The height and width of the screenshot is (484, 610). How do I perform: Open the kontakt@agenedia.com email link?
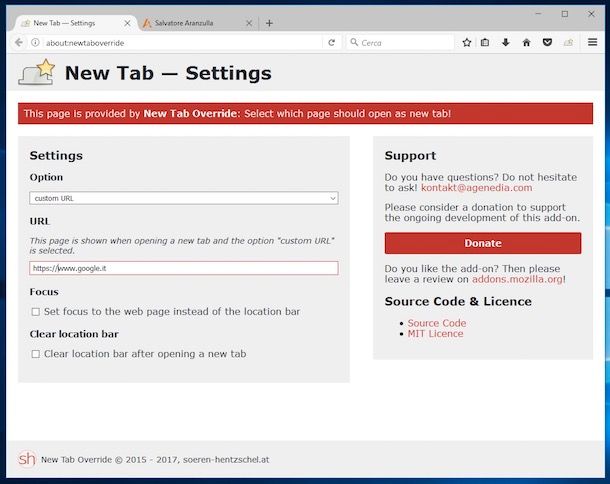tap(477, 188)
